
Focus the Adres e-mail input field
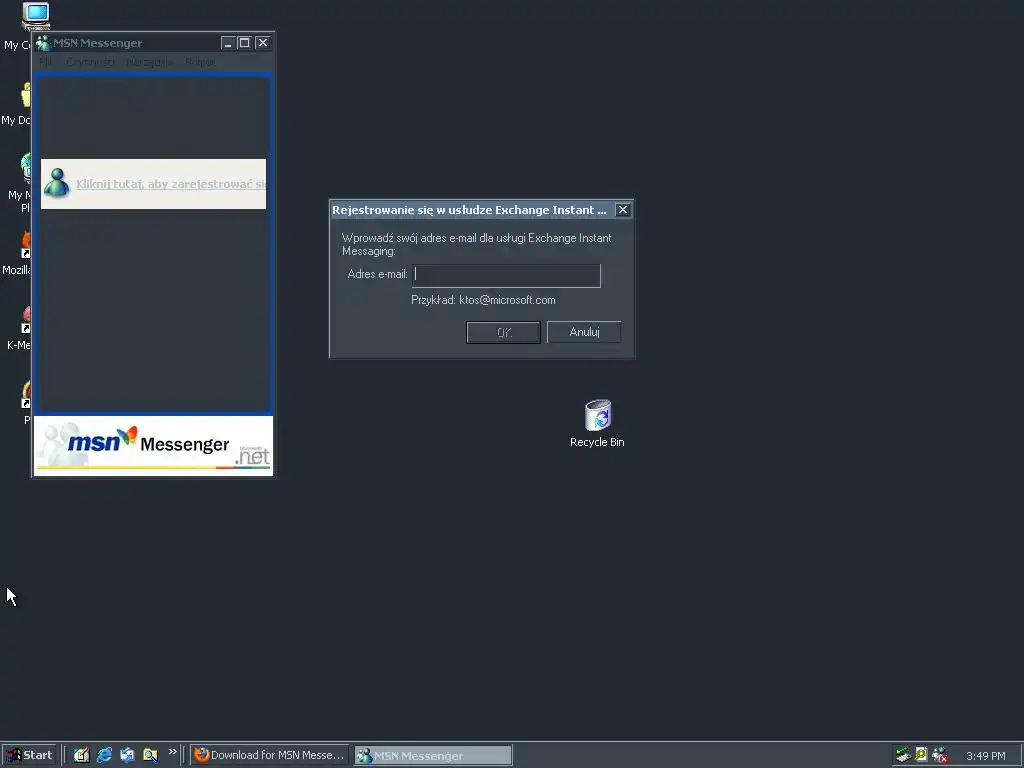pyautogui.click(x=506, y=276)
